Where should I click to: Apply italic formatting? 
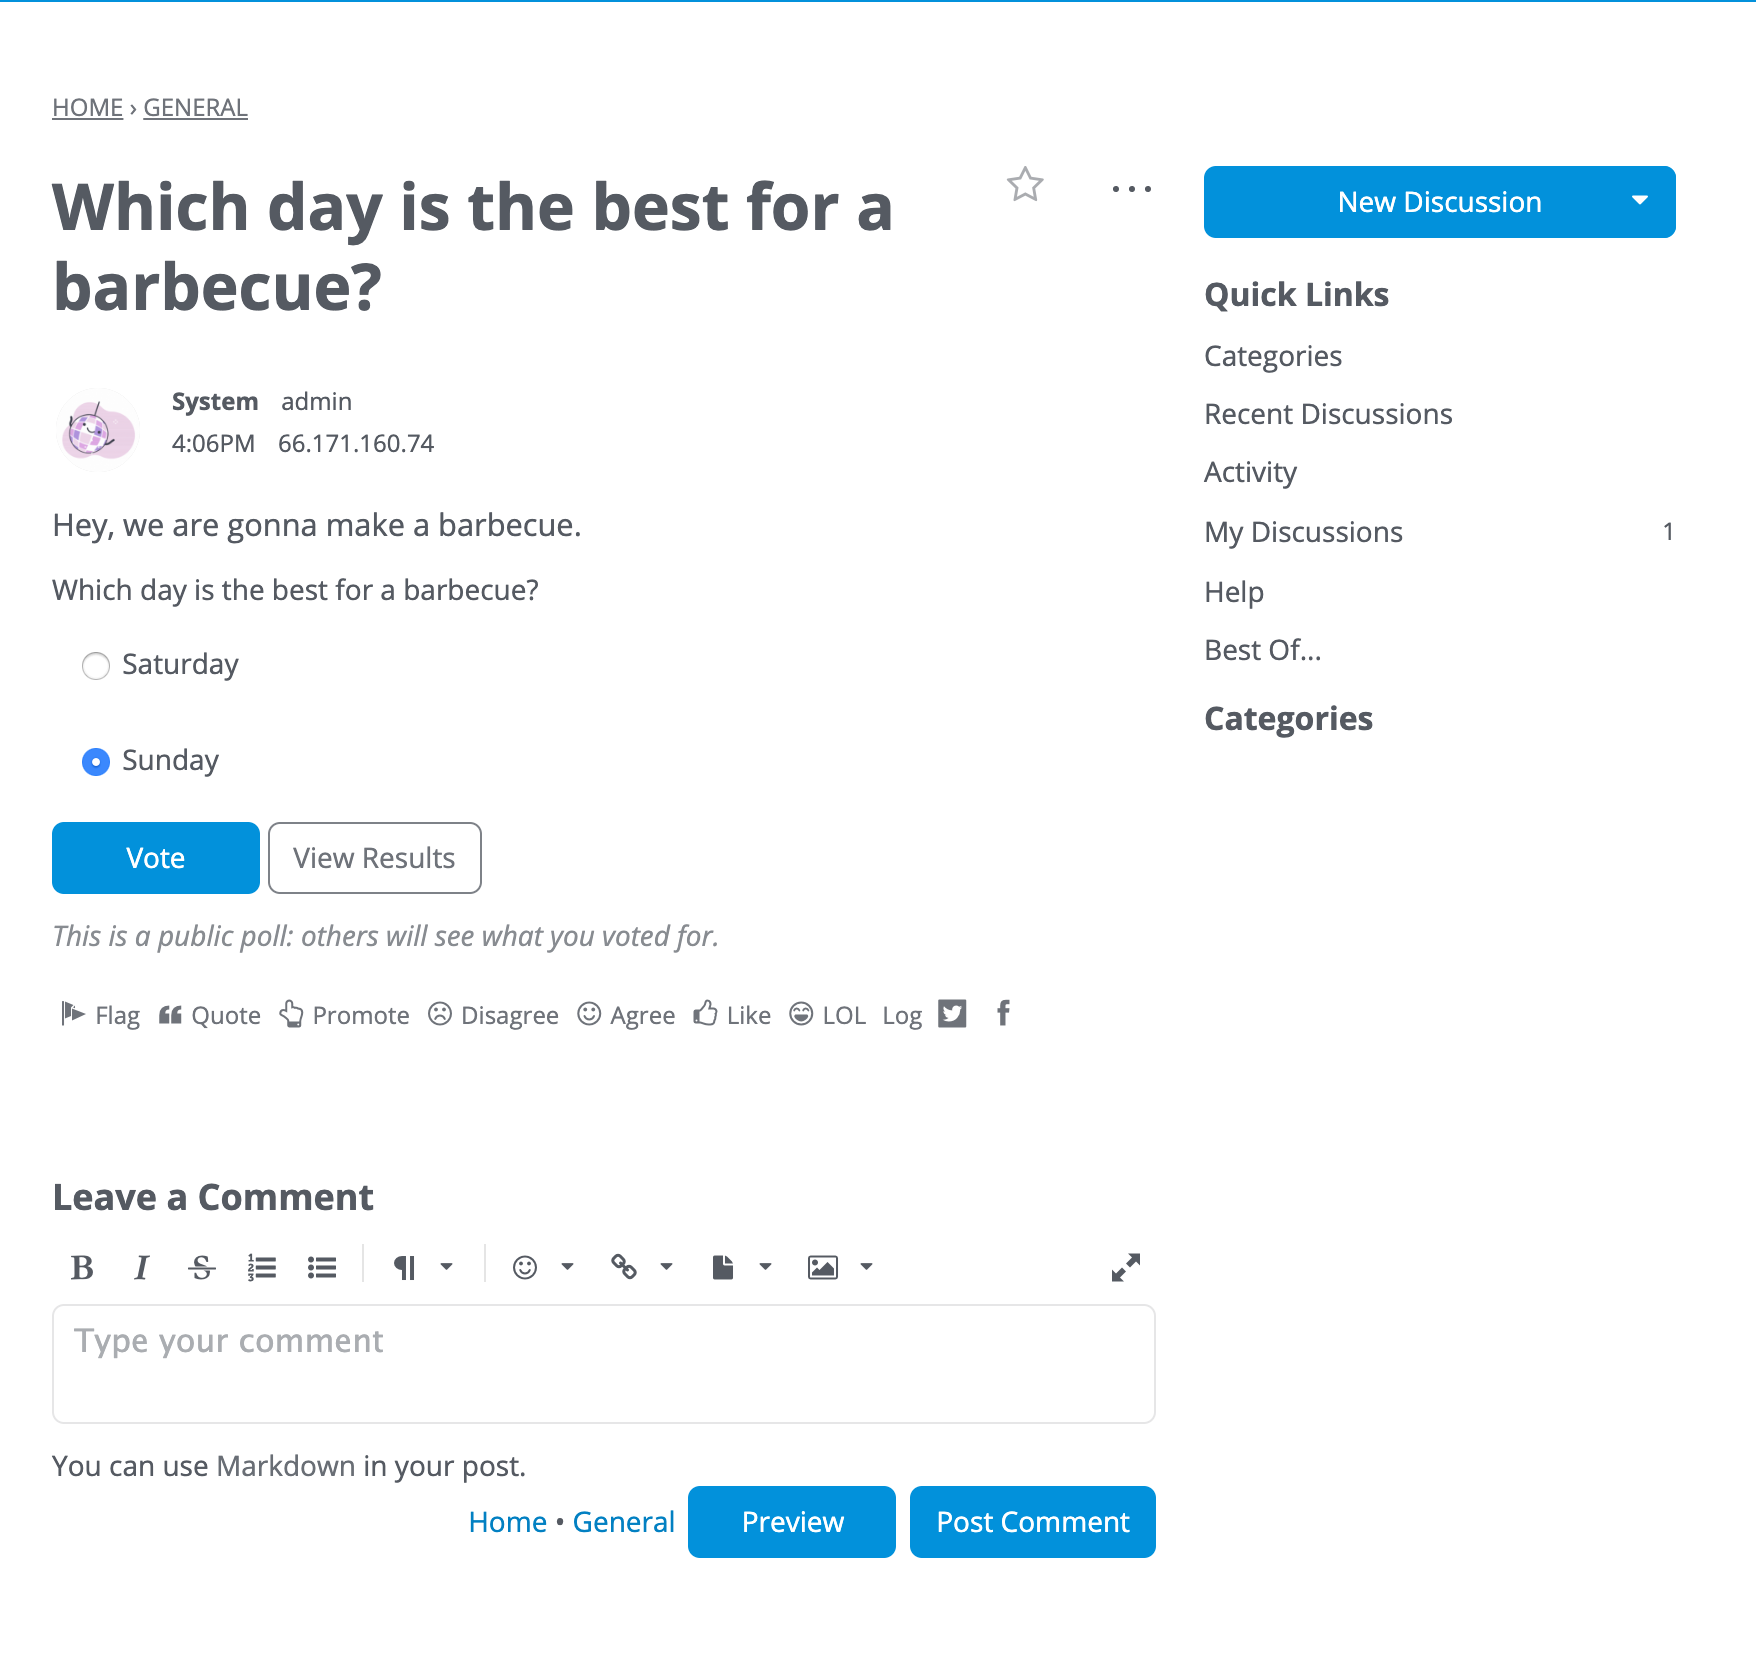point(141,1267)
